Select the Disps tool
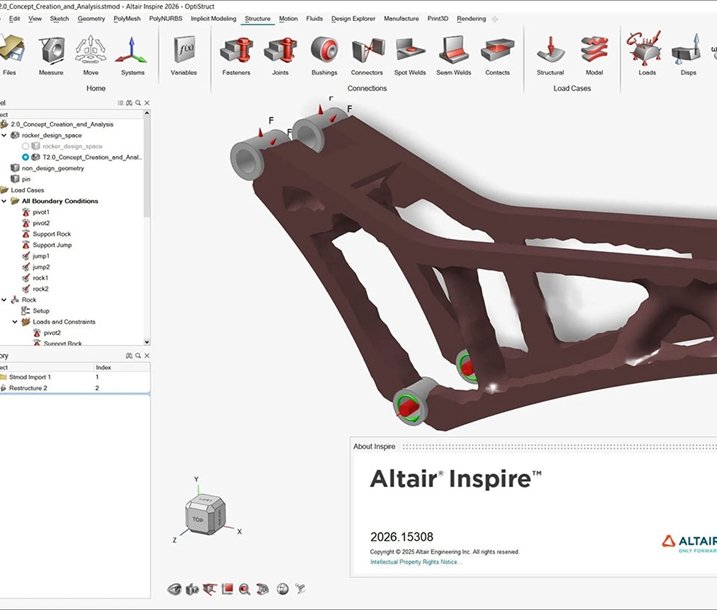 tap(688, 50)
